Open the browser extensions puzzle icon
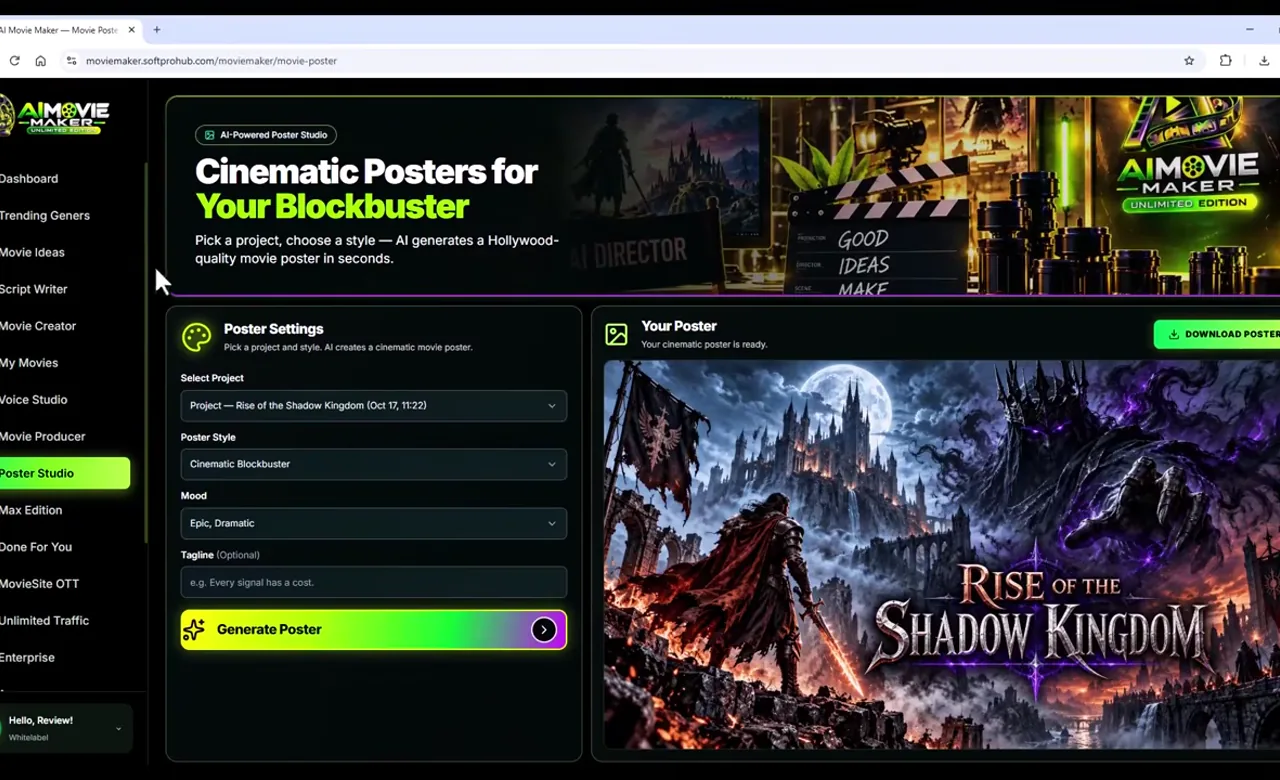The width and height of the screenshot is (1280, 780). pyautogui.click(x=1226, y=61)
